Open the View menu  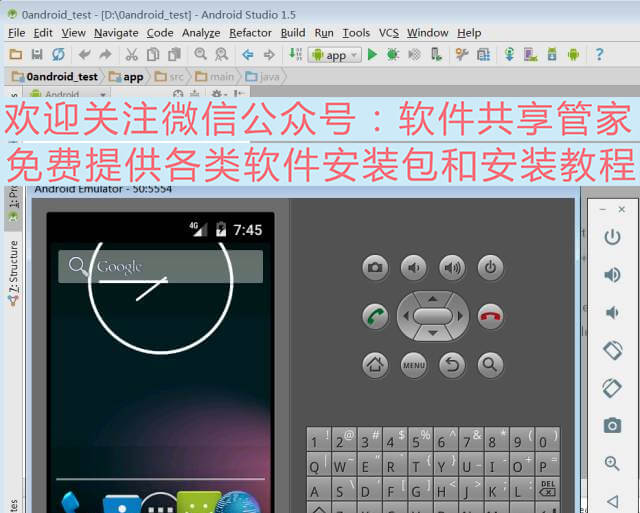[x=73, y=33]
